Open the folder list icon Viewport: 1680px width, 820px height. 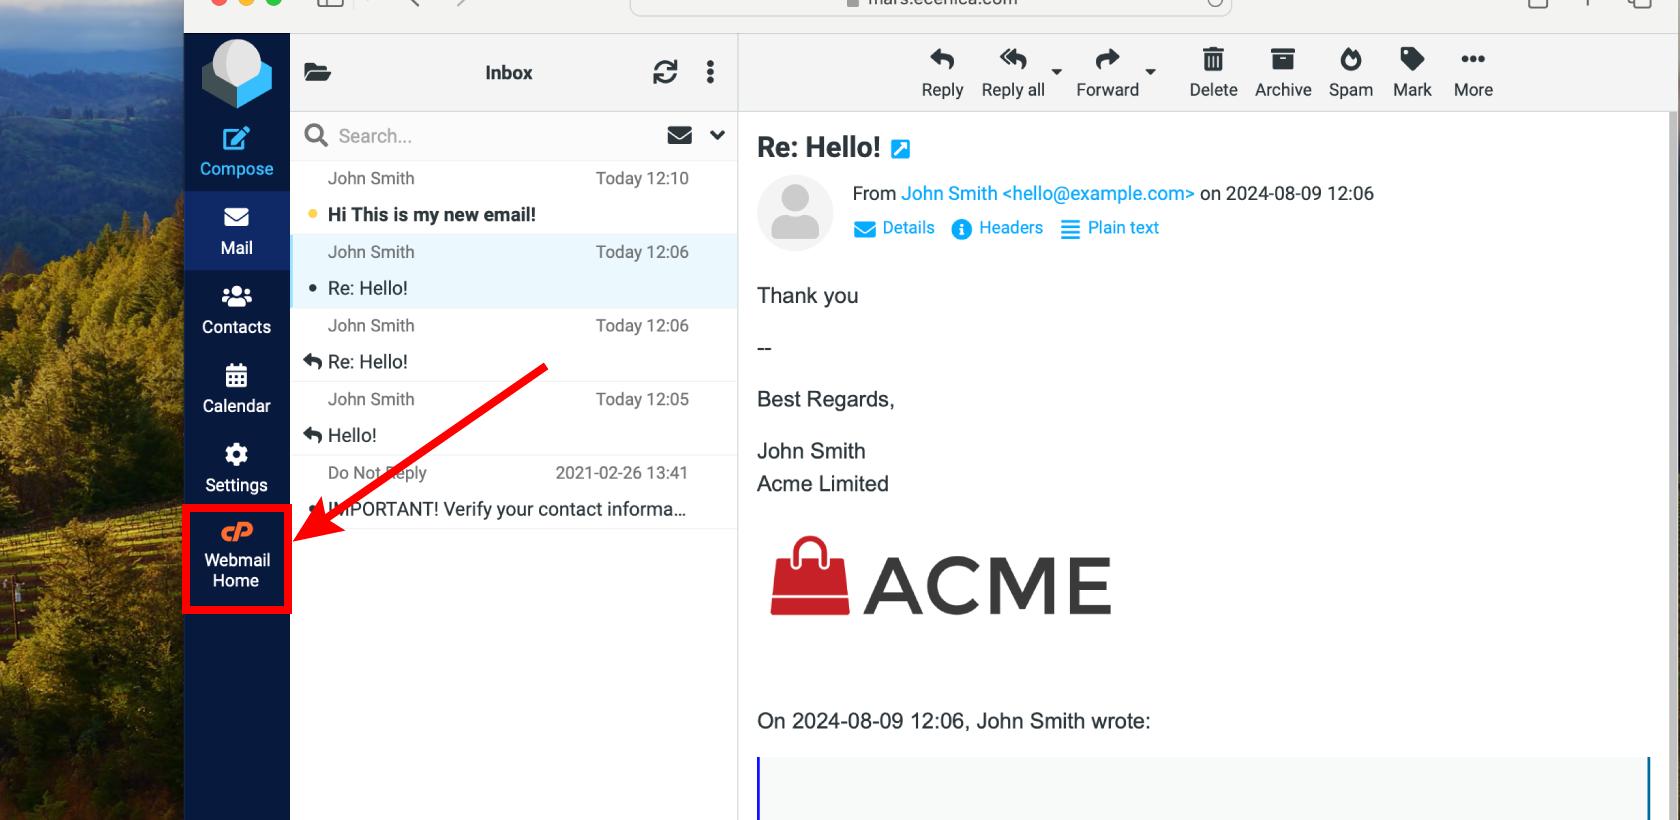point(317,72)
